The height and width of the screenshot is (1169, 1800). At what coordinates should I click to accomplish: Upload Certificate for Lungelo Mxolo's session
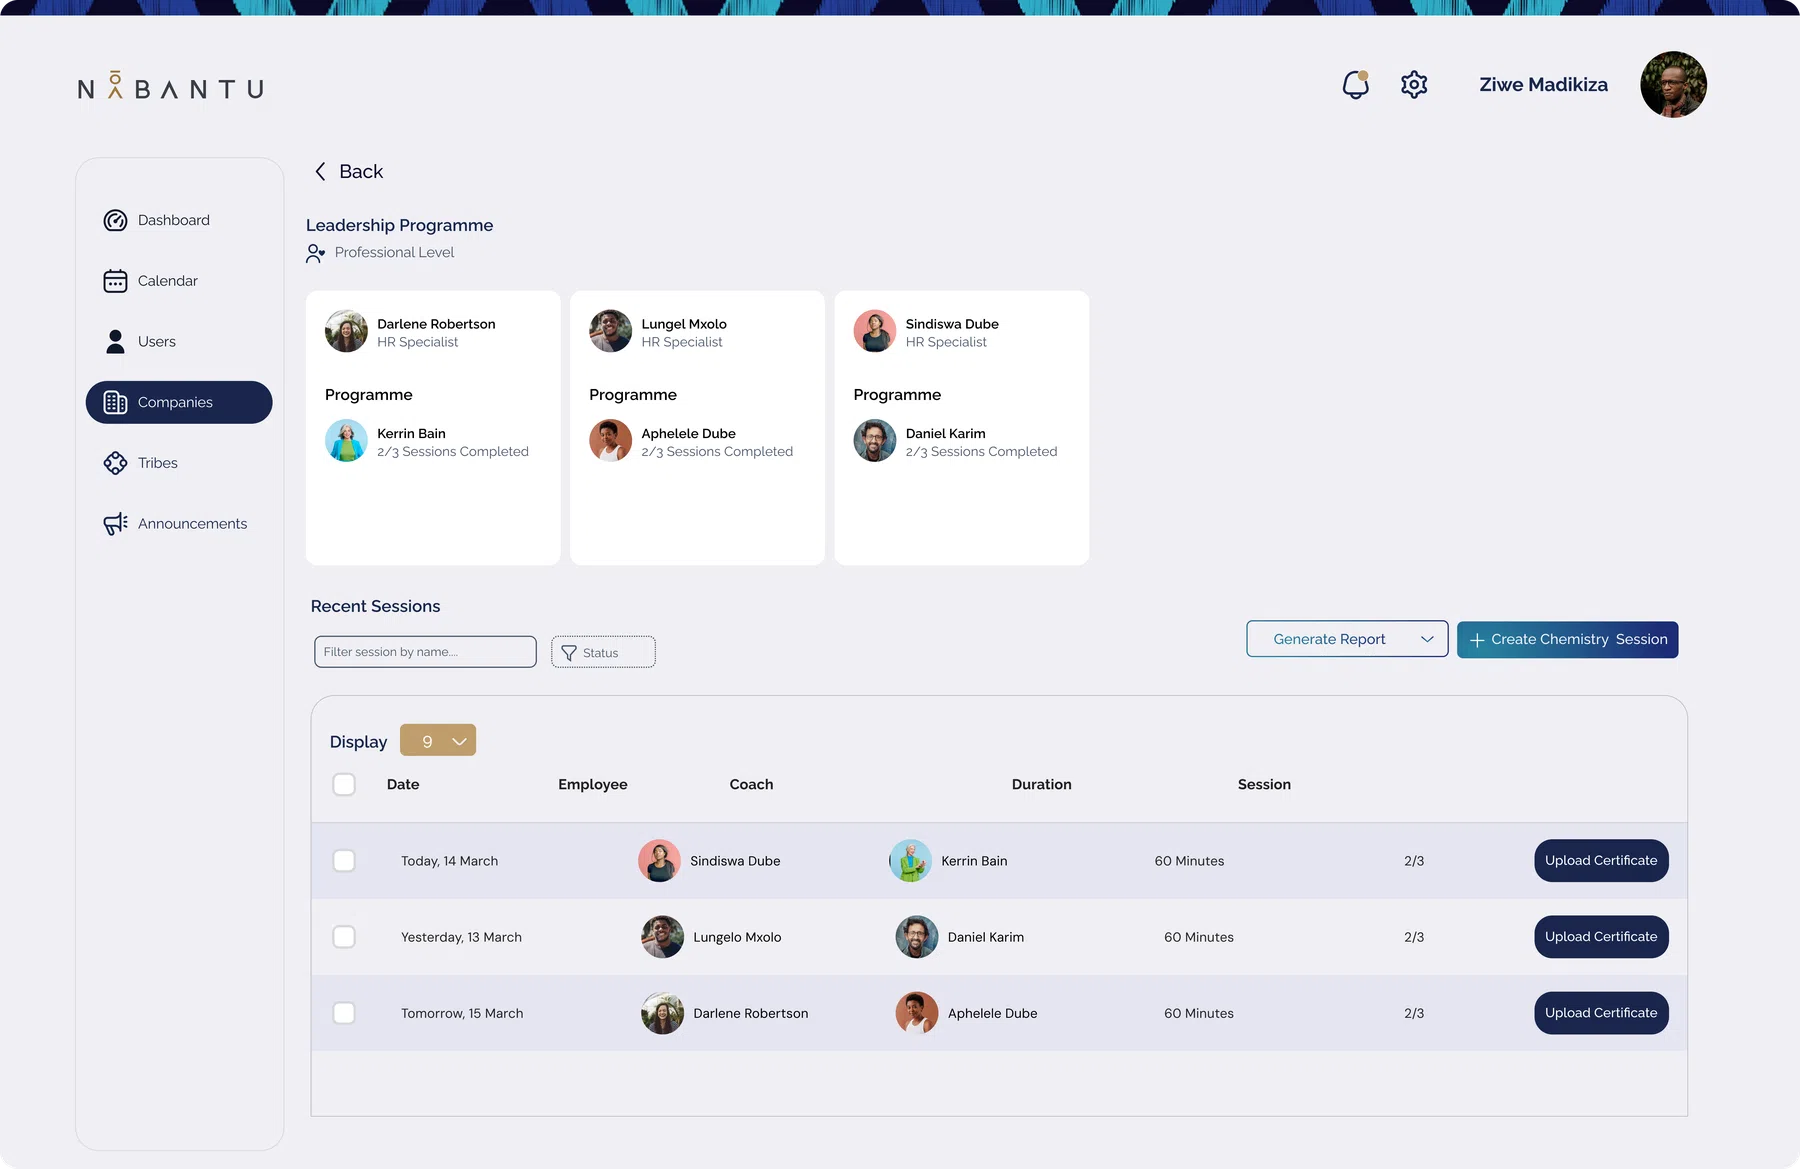[1601, 937]
